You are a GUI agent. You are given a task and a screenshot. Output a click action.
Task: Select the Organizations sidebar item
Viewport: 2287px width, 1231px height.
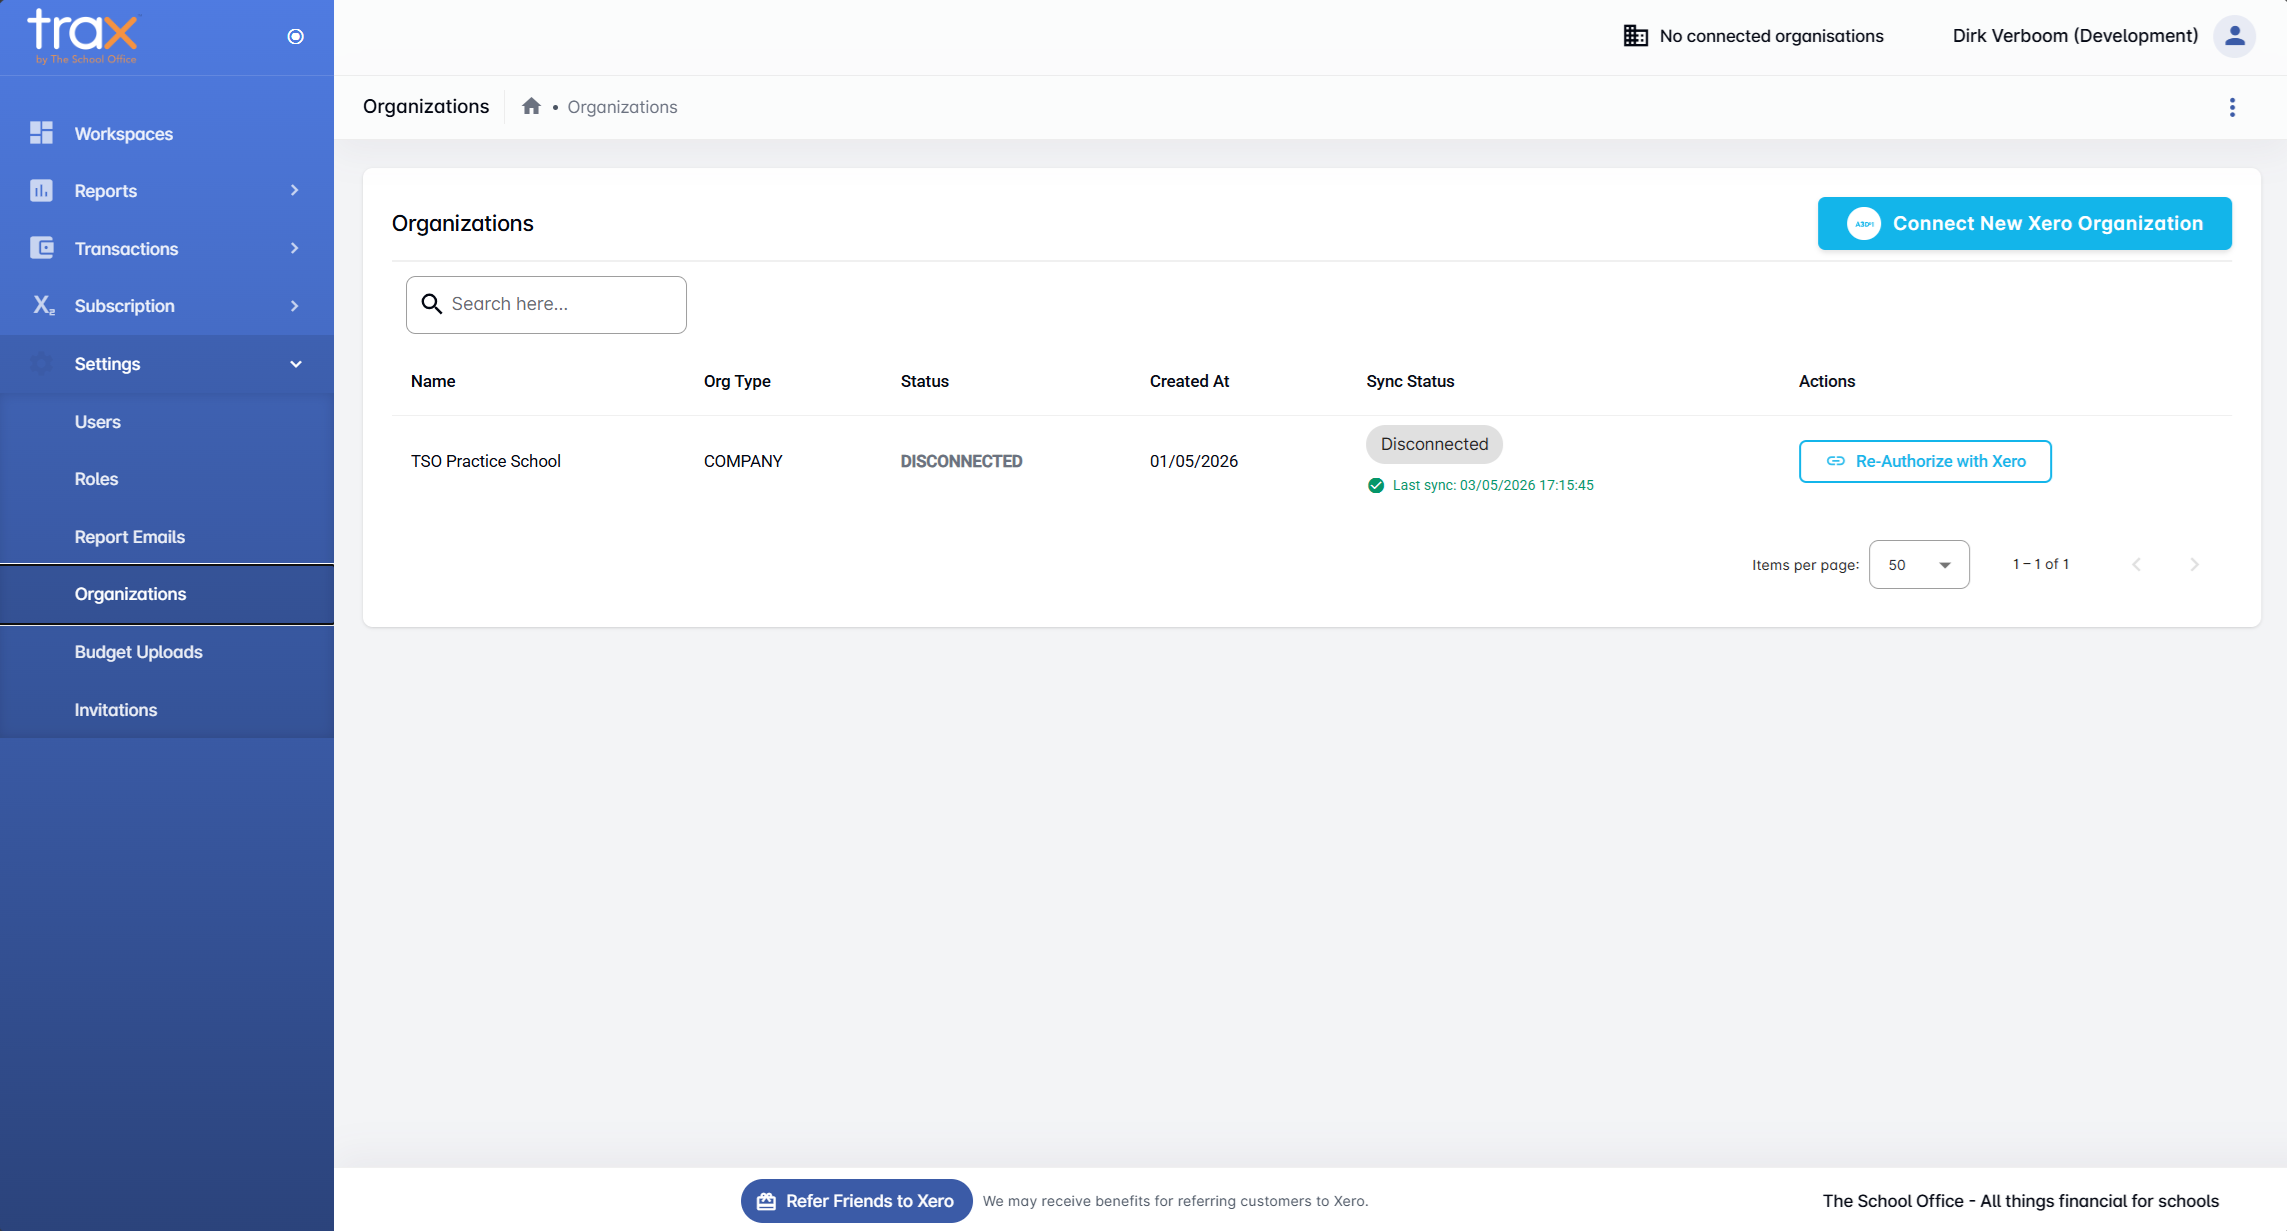tap(167, 594)
